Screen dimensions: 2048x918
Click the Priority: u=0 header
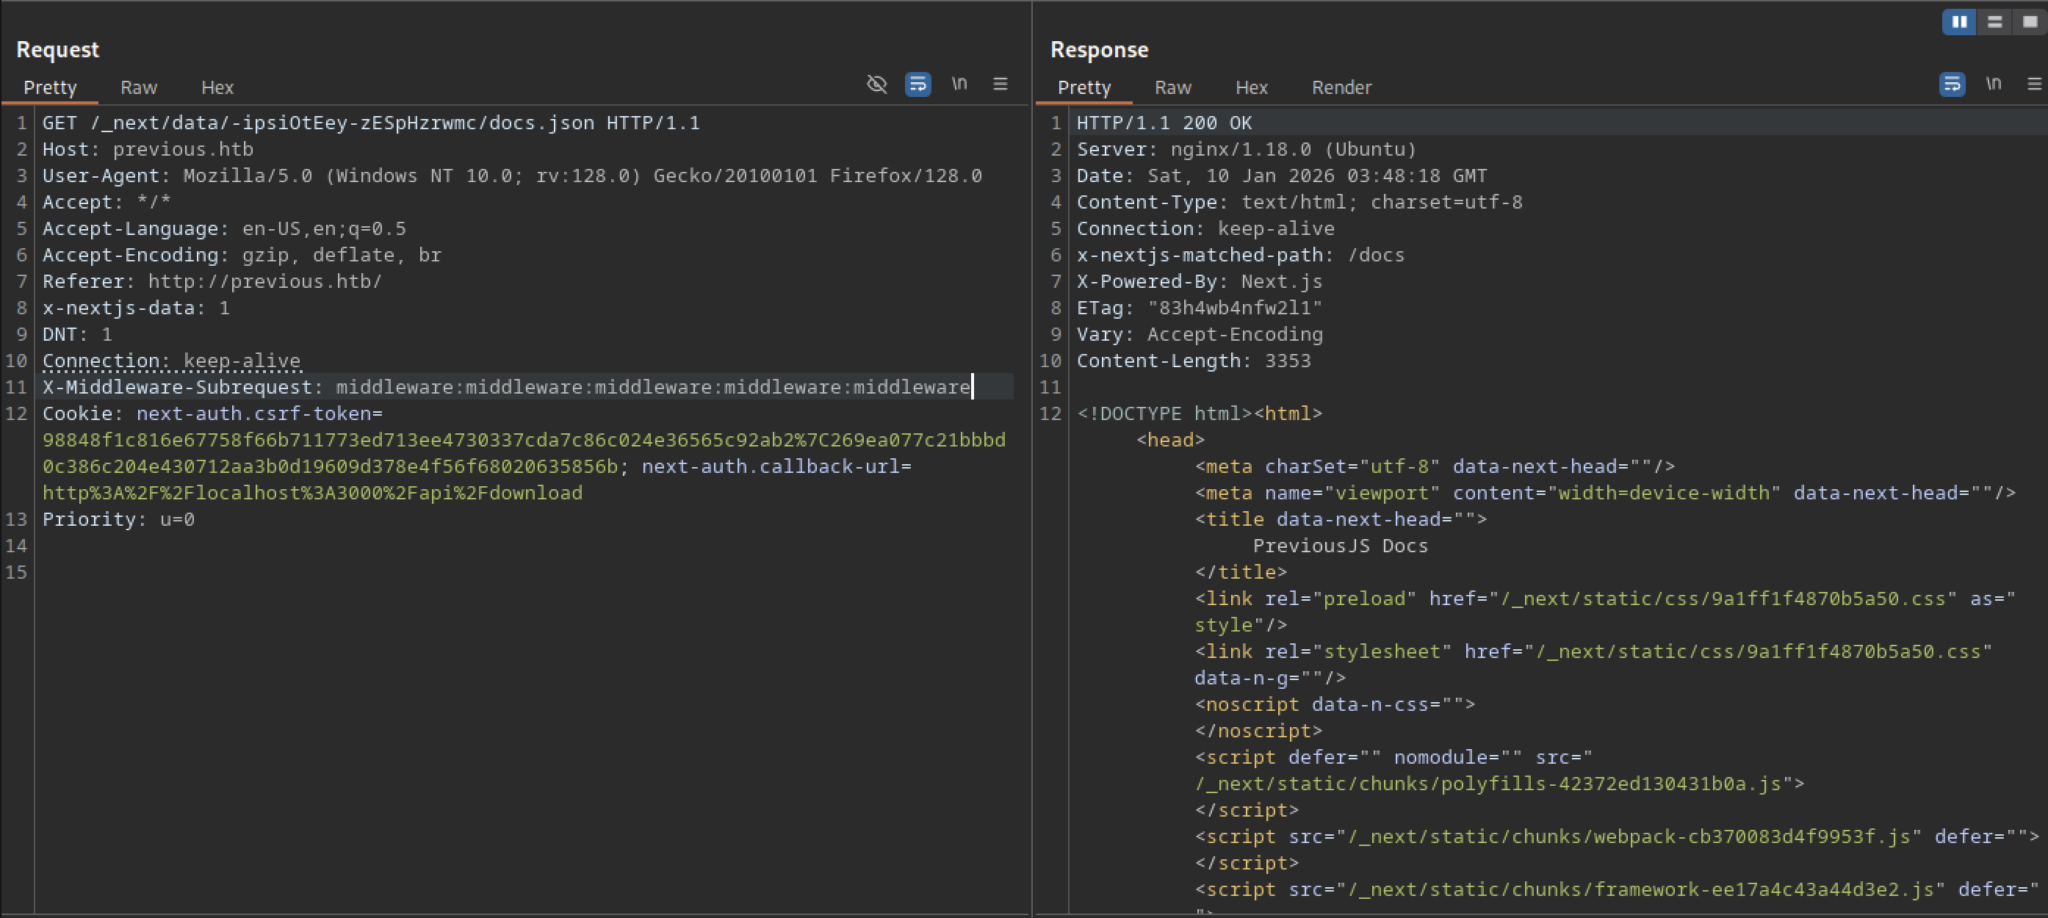(118, 520)
